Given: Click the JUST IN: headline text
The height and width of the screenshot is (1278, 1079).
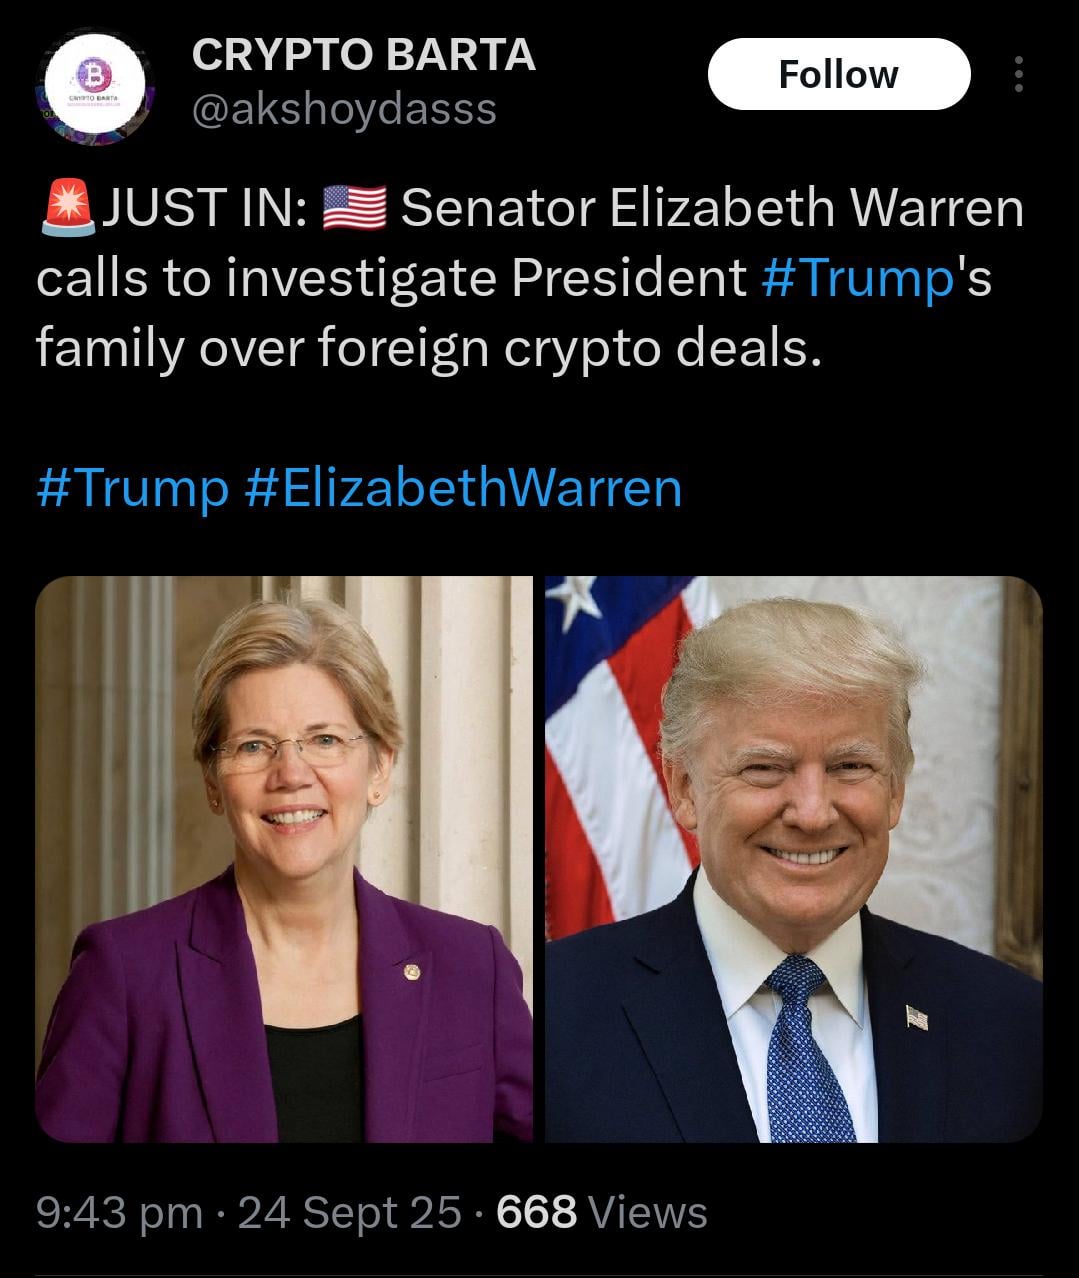Looking at the screenshot, I should (203, 209).
